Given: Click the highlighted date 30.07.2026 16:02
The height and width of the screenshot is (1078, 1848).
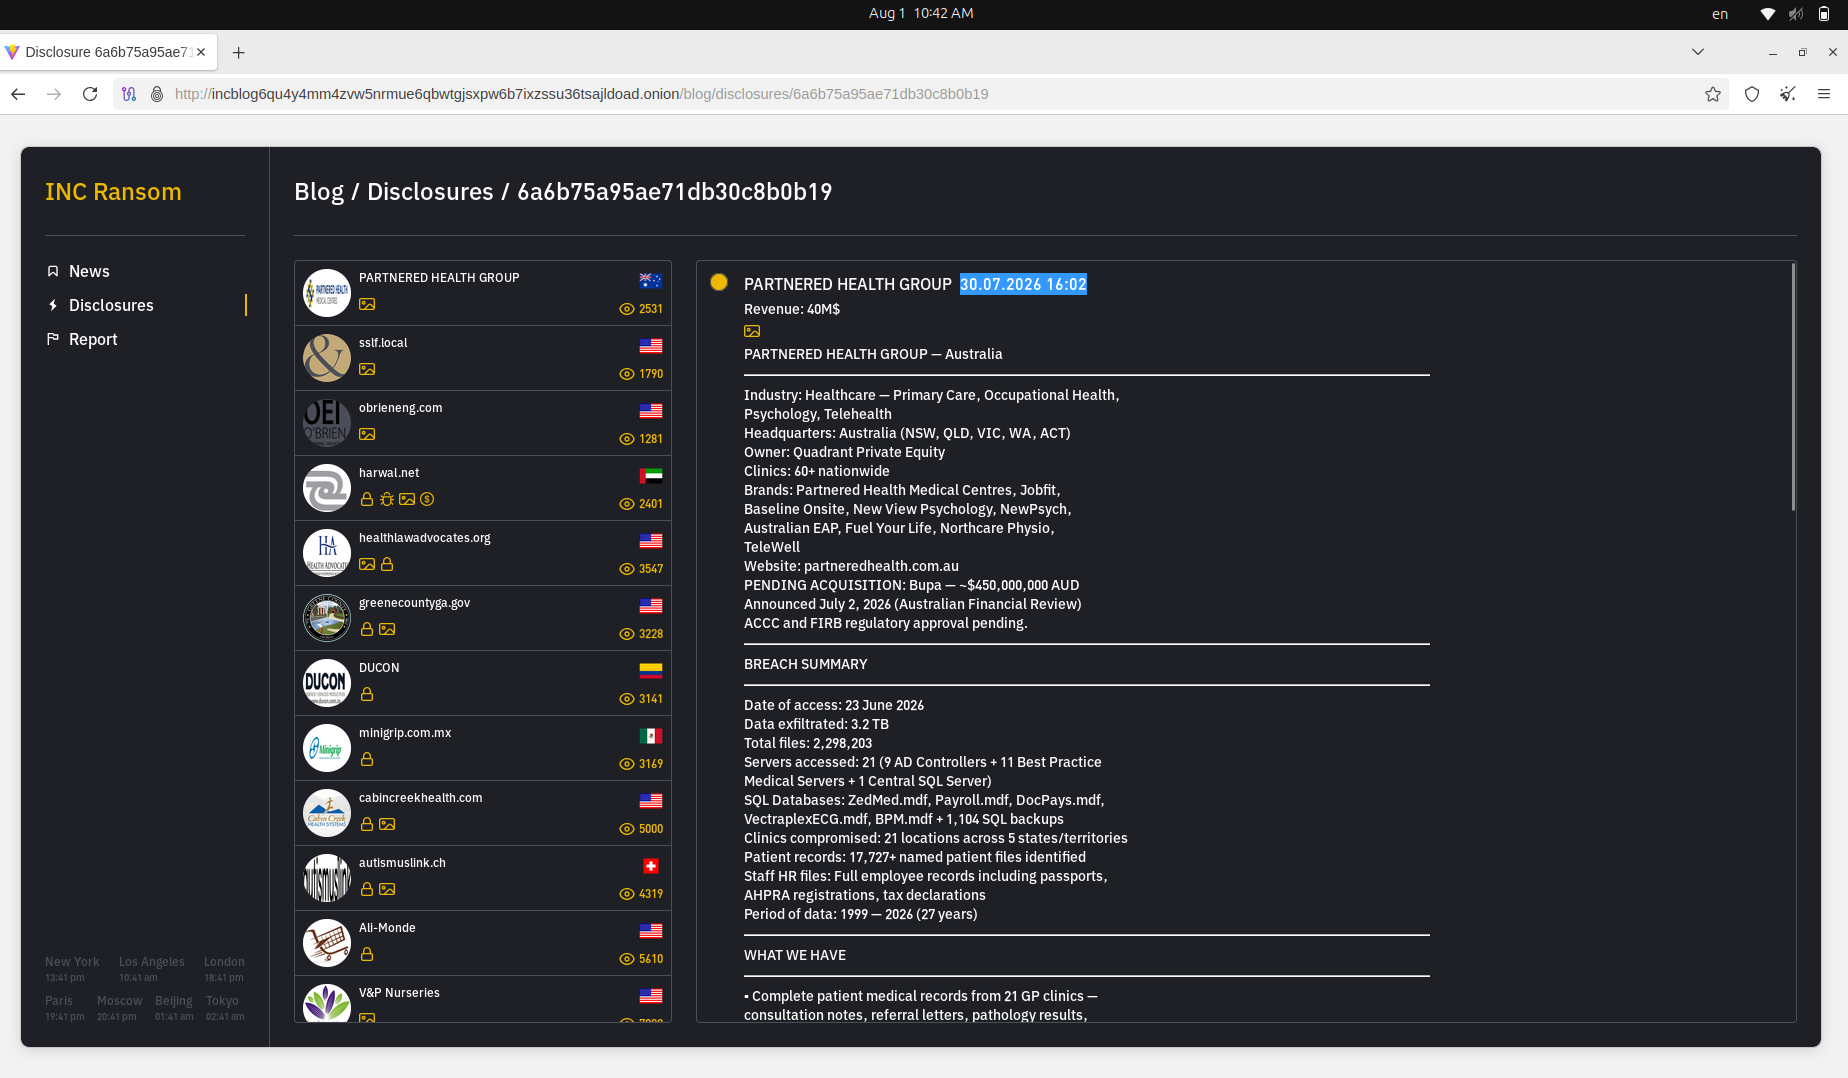Looking at the screenshot, I should tap(1023, 284).
